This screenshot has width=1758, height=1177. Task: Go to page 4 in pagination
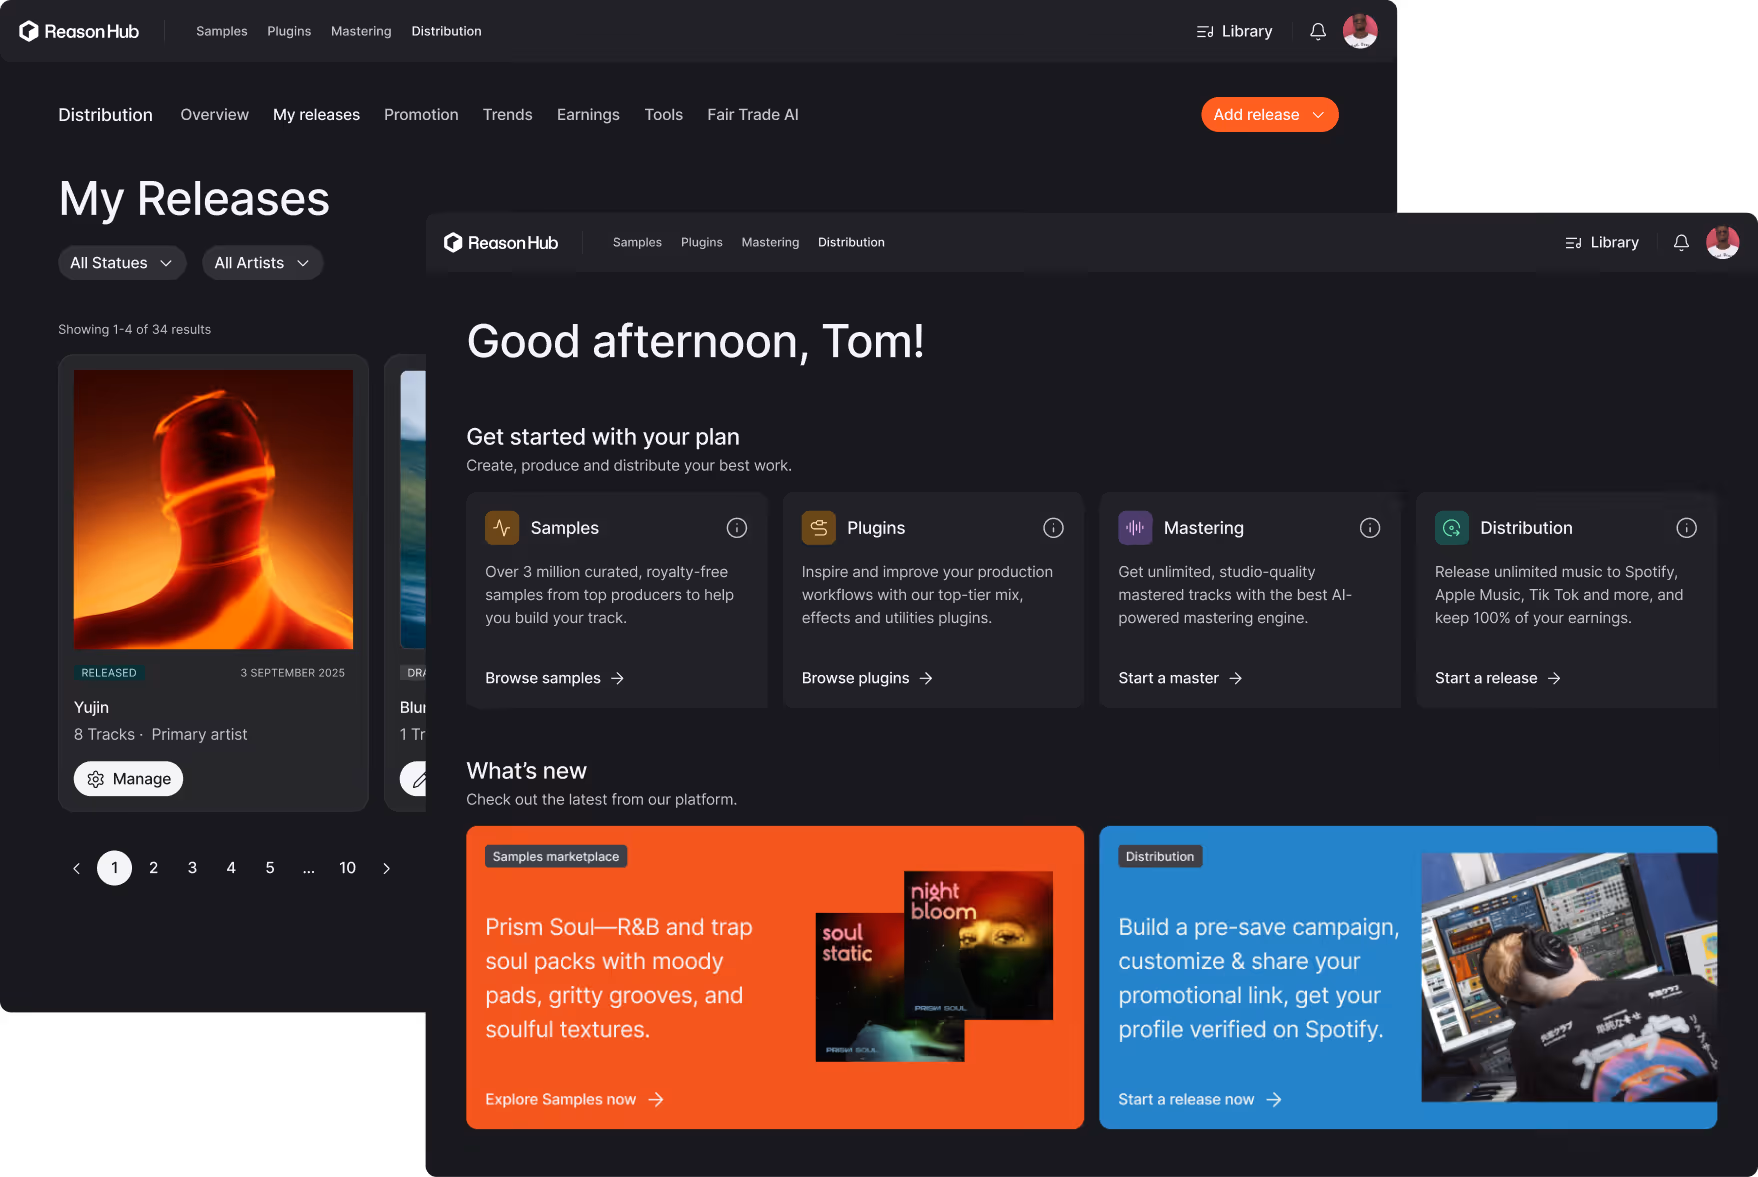231,868
